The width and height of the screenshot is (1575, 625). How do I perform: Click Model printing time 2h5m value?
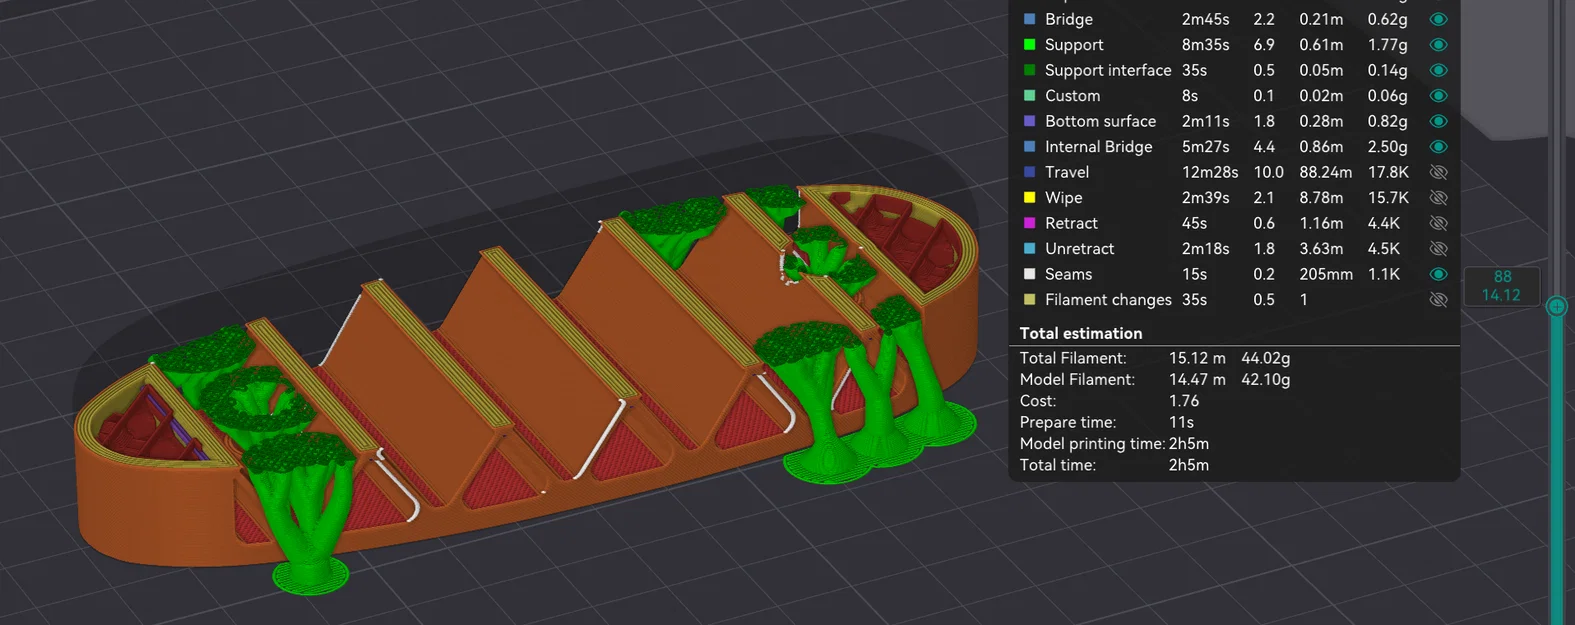pos(1188,443)
